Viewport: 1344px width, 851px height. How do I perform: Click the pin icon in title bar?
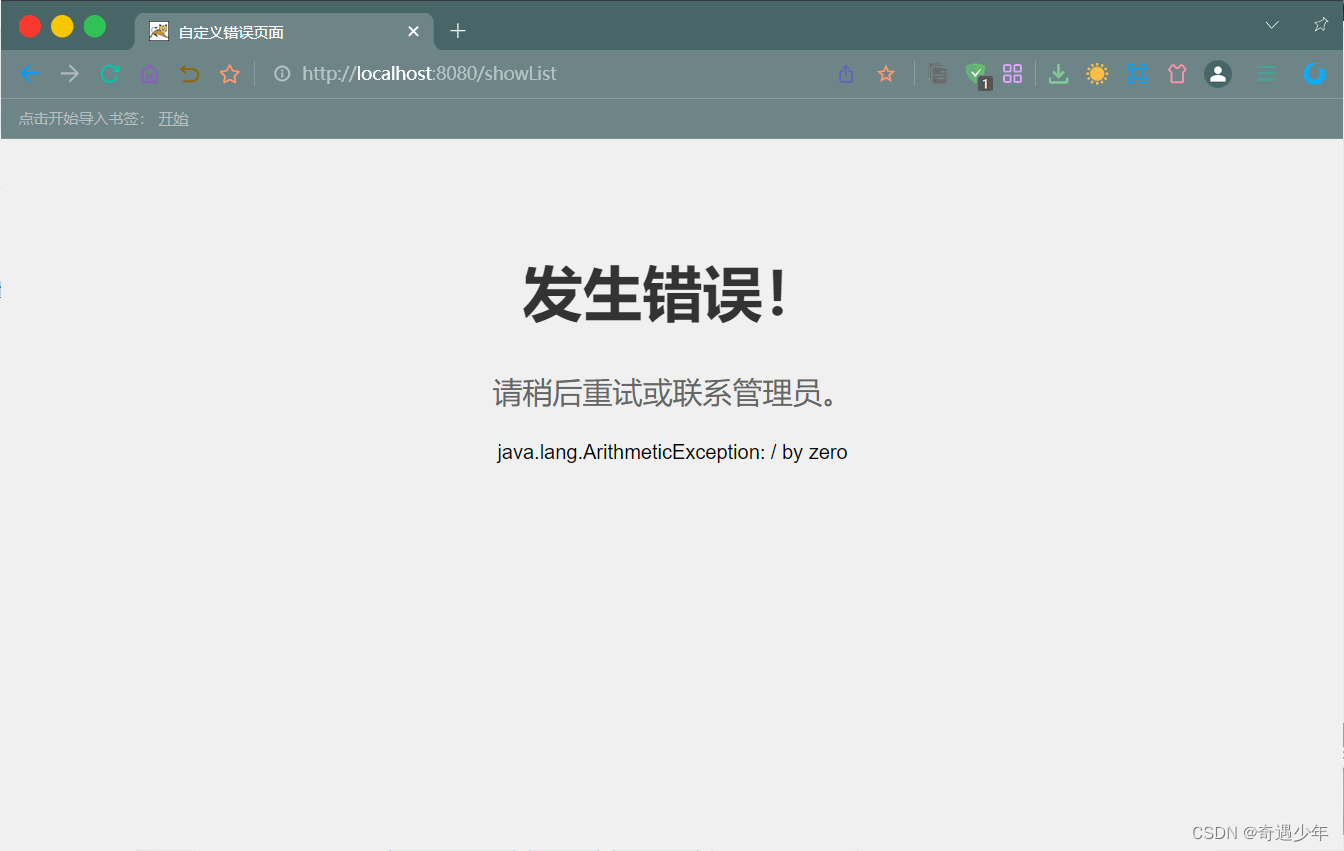click(1321, 25)
